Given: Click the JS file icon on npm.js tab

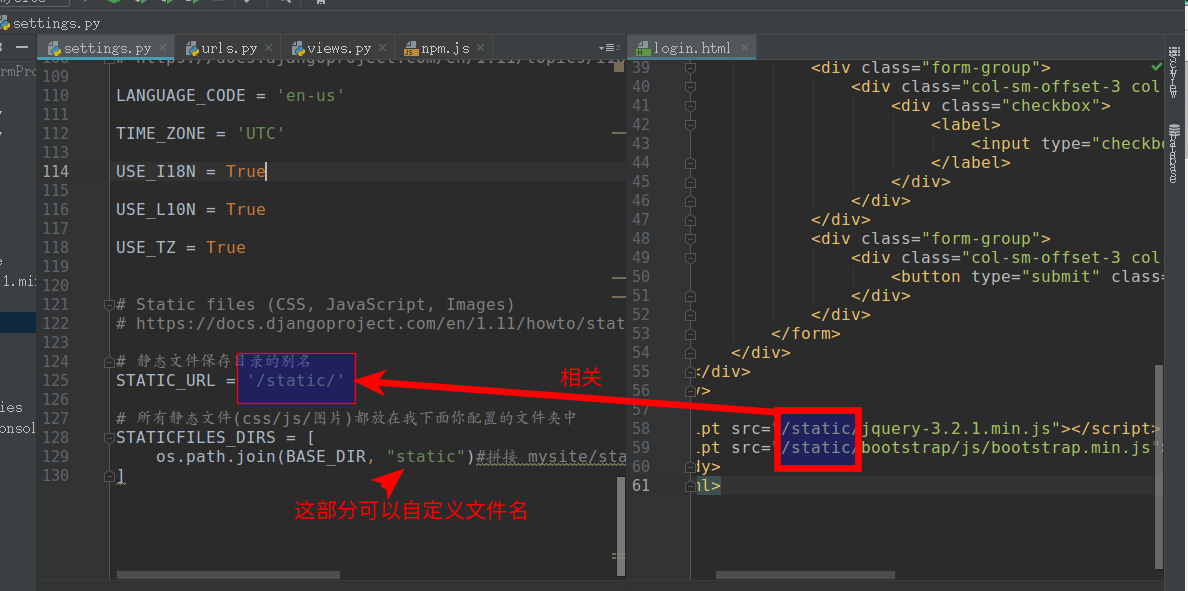Looking at the screenshot, I should click(411, 48).
